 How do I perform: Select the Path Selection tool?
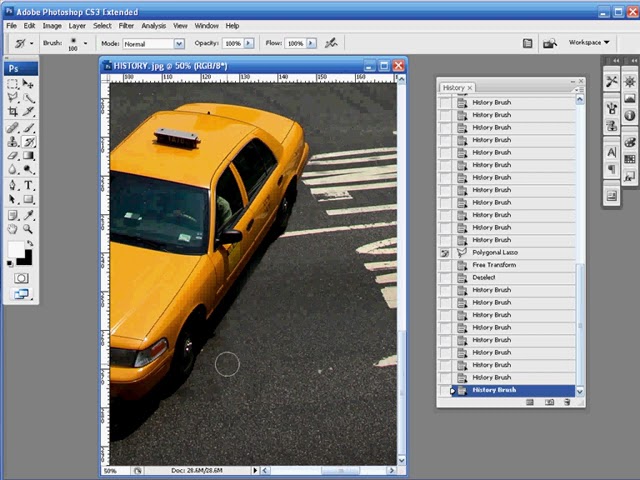[13, 199]
